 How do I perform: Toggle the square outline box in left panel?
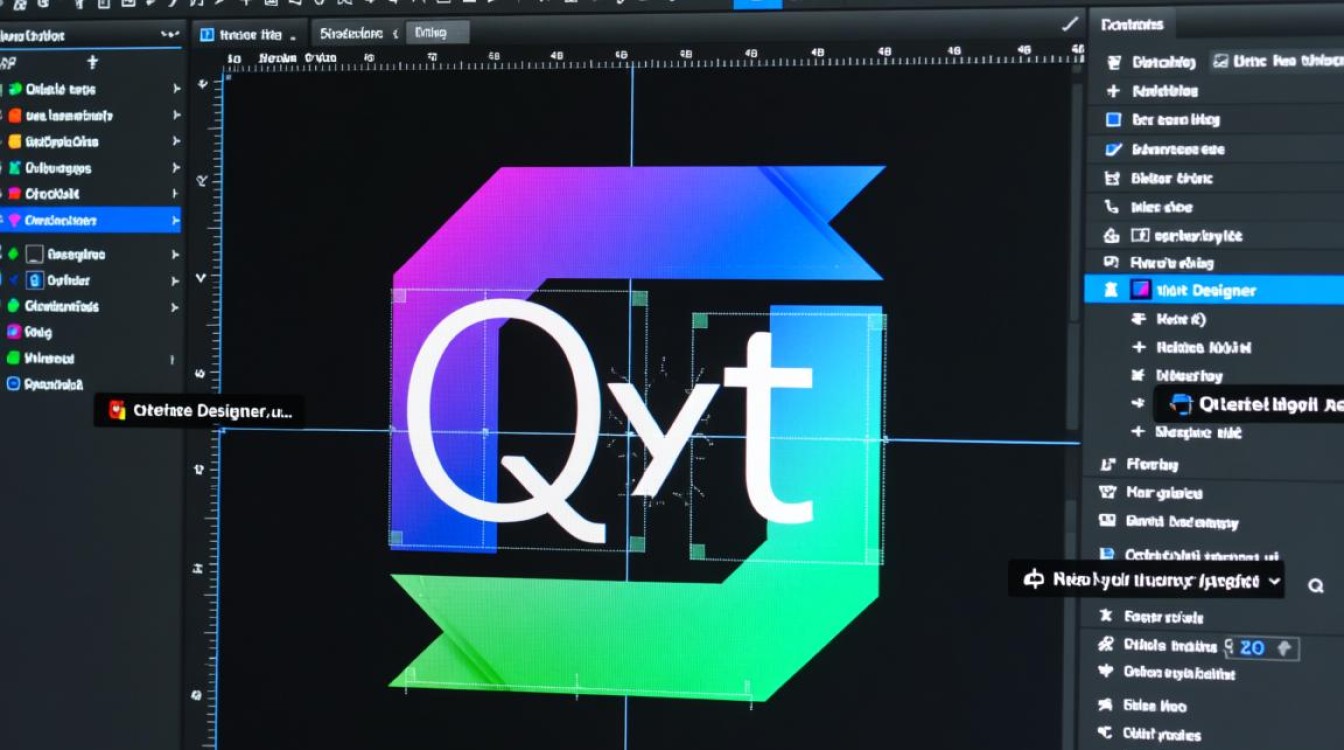35,255
